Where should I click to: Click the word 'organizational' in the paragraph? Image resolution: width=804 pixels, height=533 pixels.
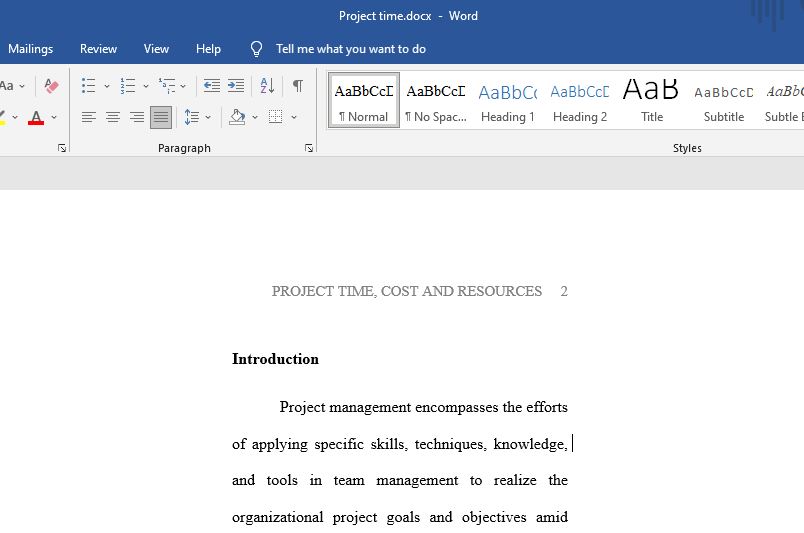point(277,517)
